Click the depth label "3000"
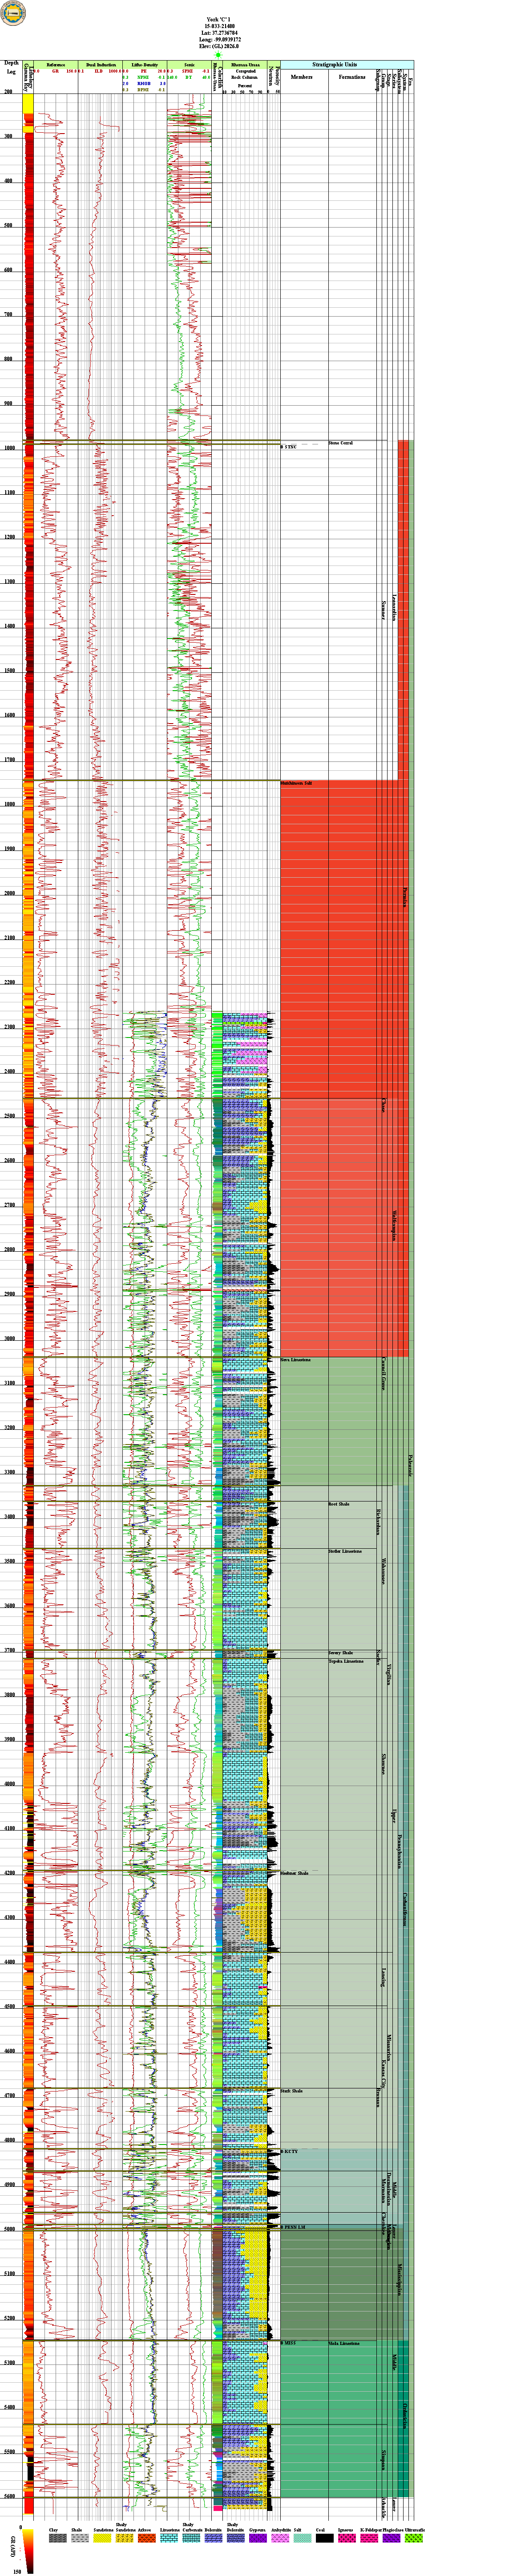The image size is (525, 2576). pos(9,1339)
